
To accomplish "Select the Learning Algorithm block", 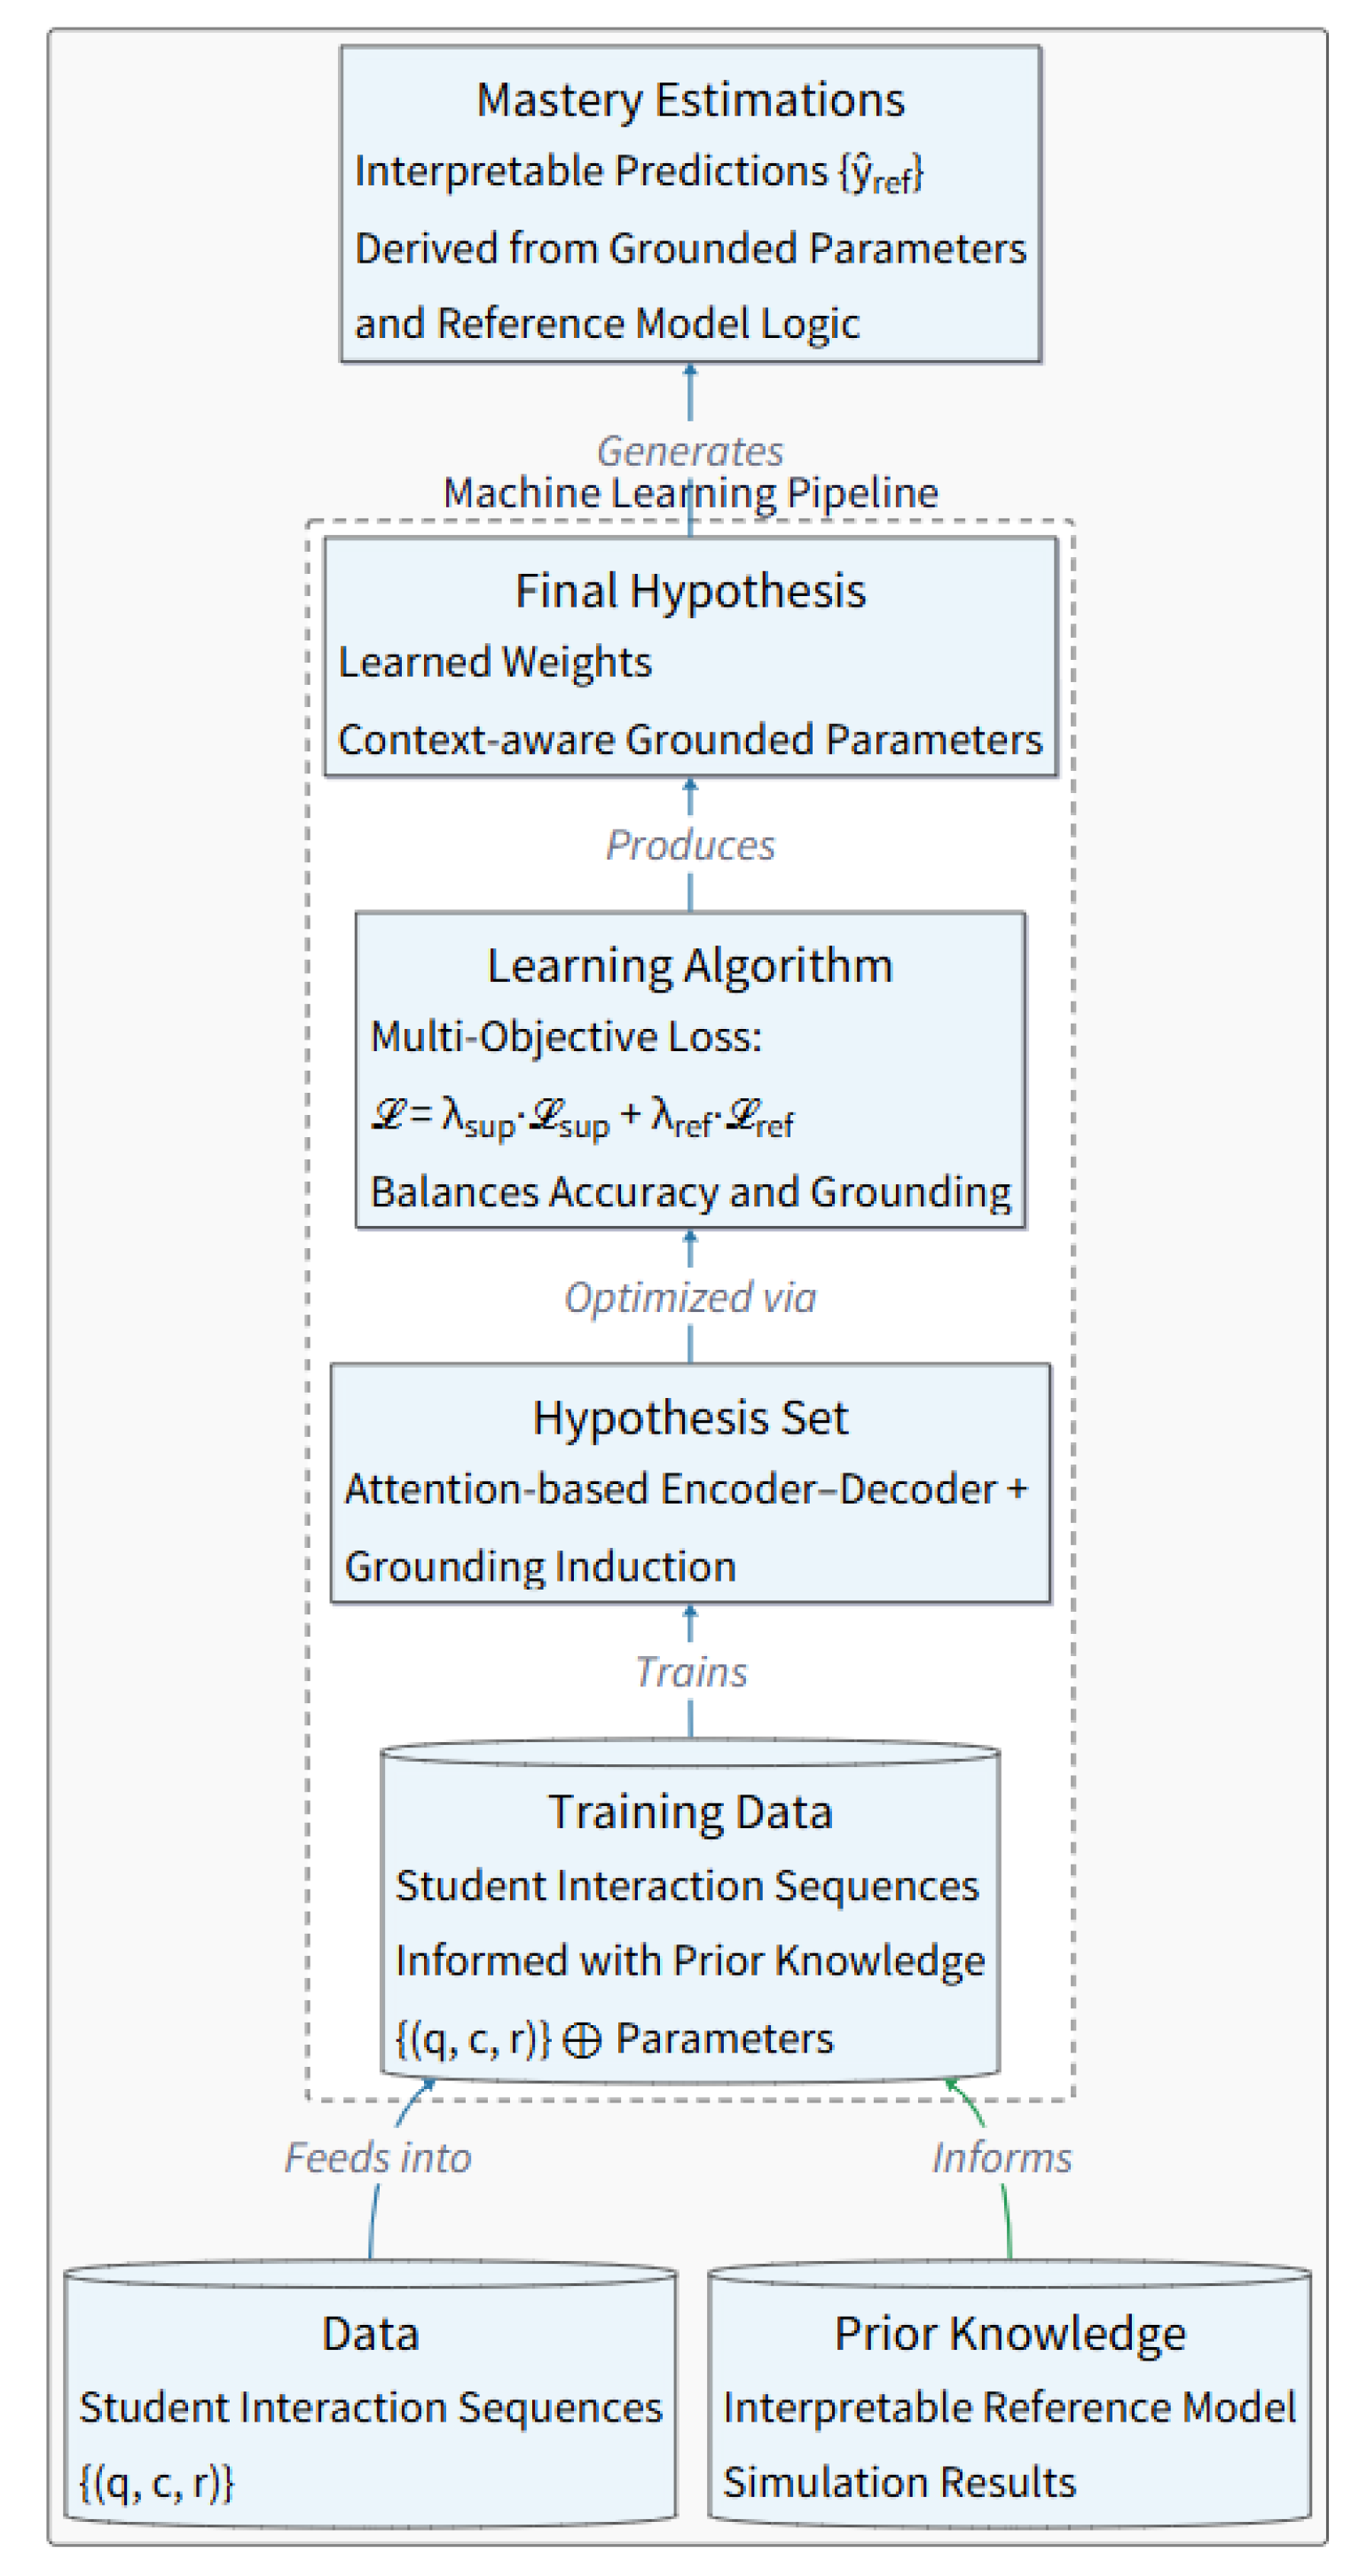I will pos(690,1070).
